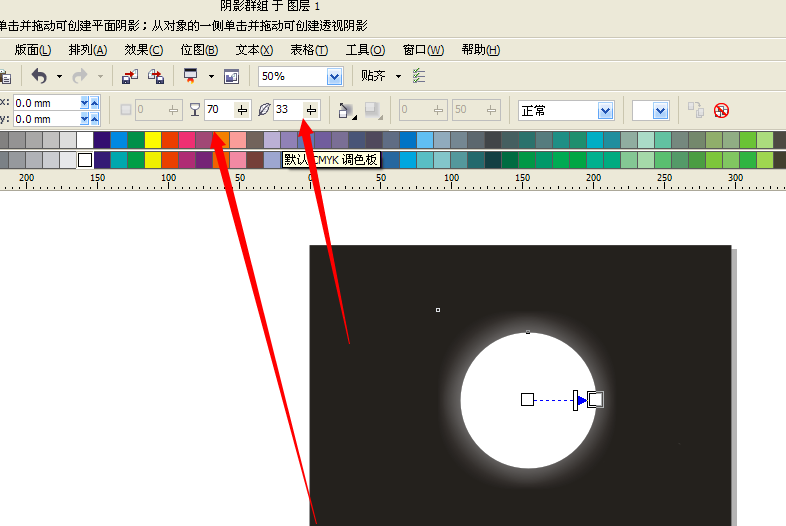786x526 pixels.
Task: Pick the red-orange swatch in bottom palette row
Action: tap(170, 160)
